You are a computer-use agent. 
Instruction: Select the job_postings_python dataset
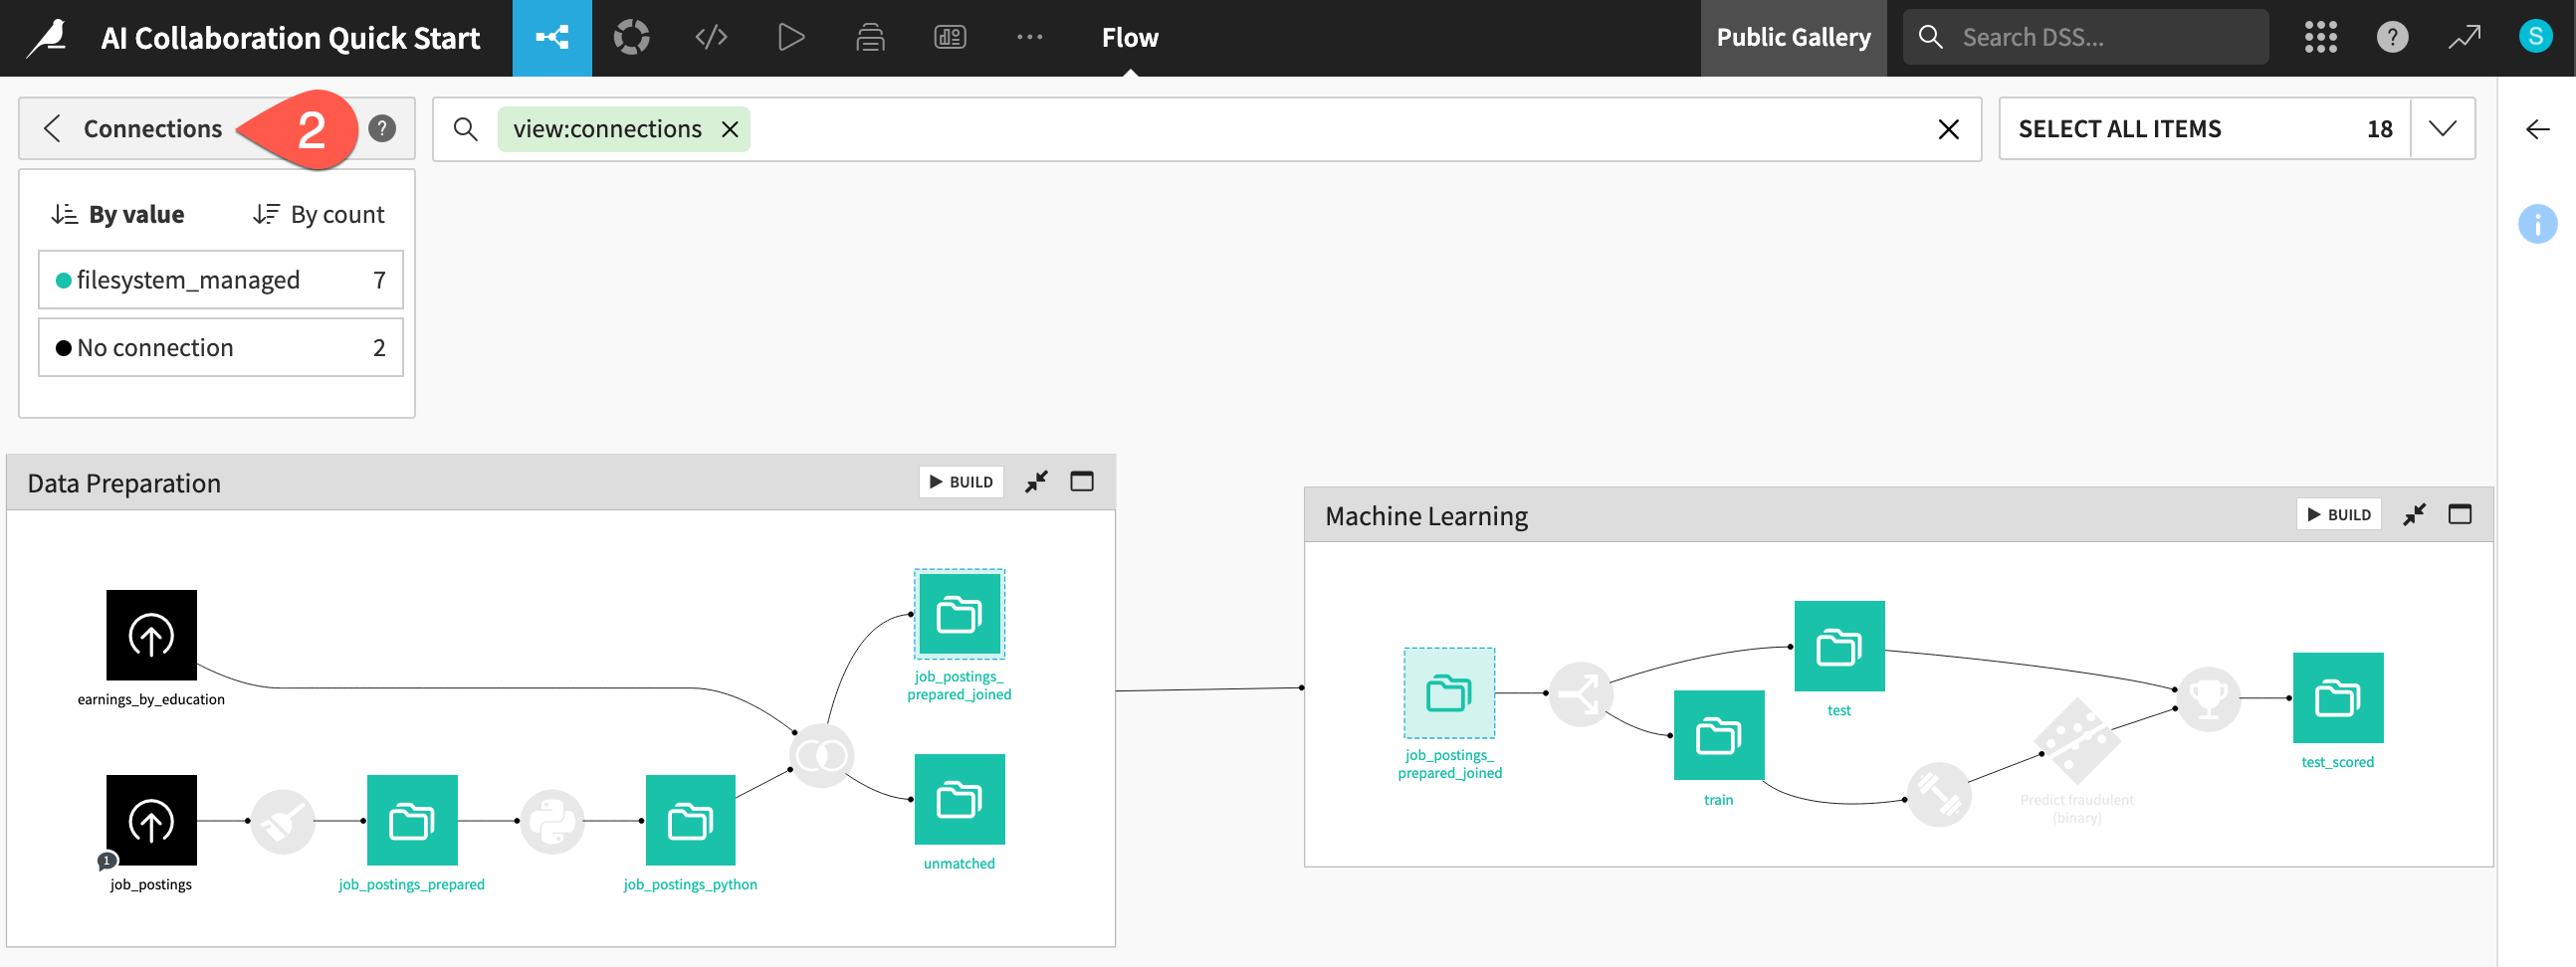pyautogui.click(x=690, y=820)
